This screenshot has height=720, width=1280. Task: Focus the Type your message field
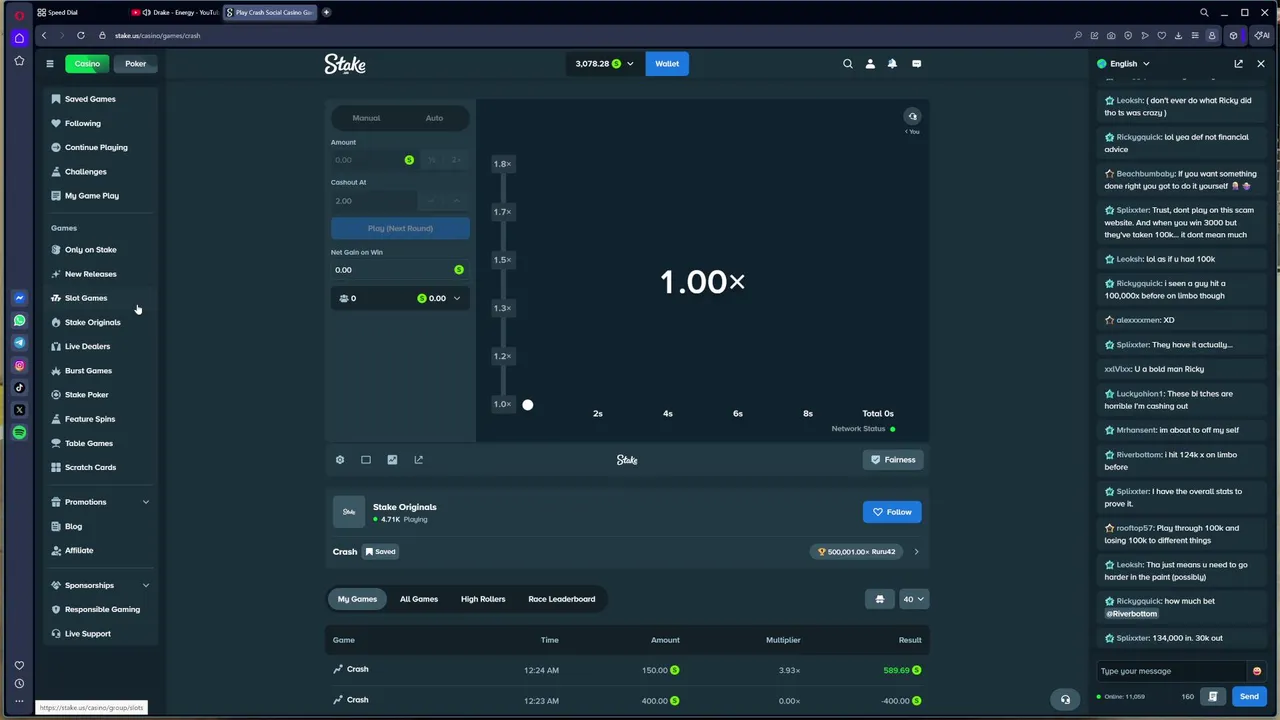tap(1172, 671)
